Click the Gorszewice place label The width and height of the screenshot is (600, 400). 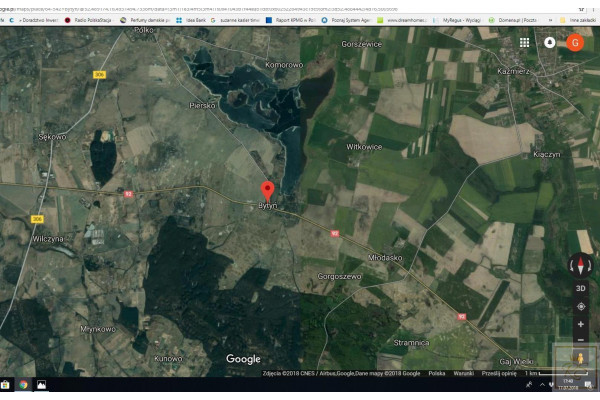pyautogui.click(x=362, y=44)
